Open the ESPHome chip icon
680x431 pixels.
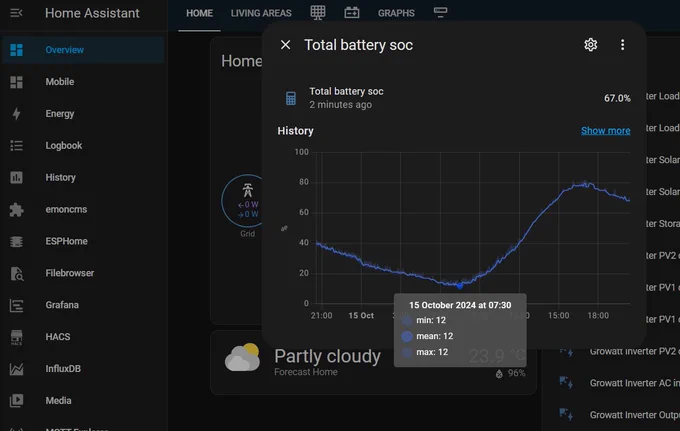16,241
